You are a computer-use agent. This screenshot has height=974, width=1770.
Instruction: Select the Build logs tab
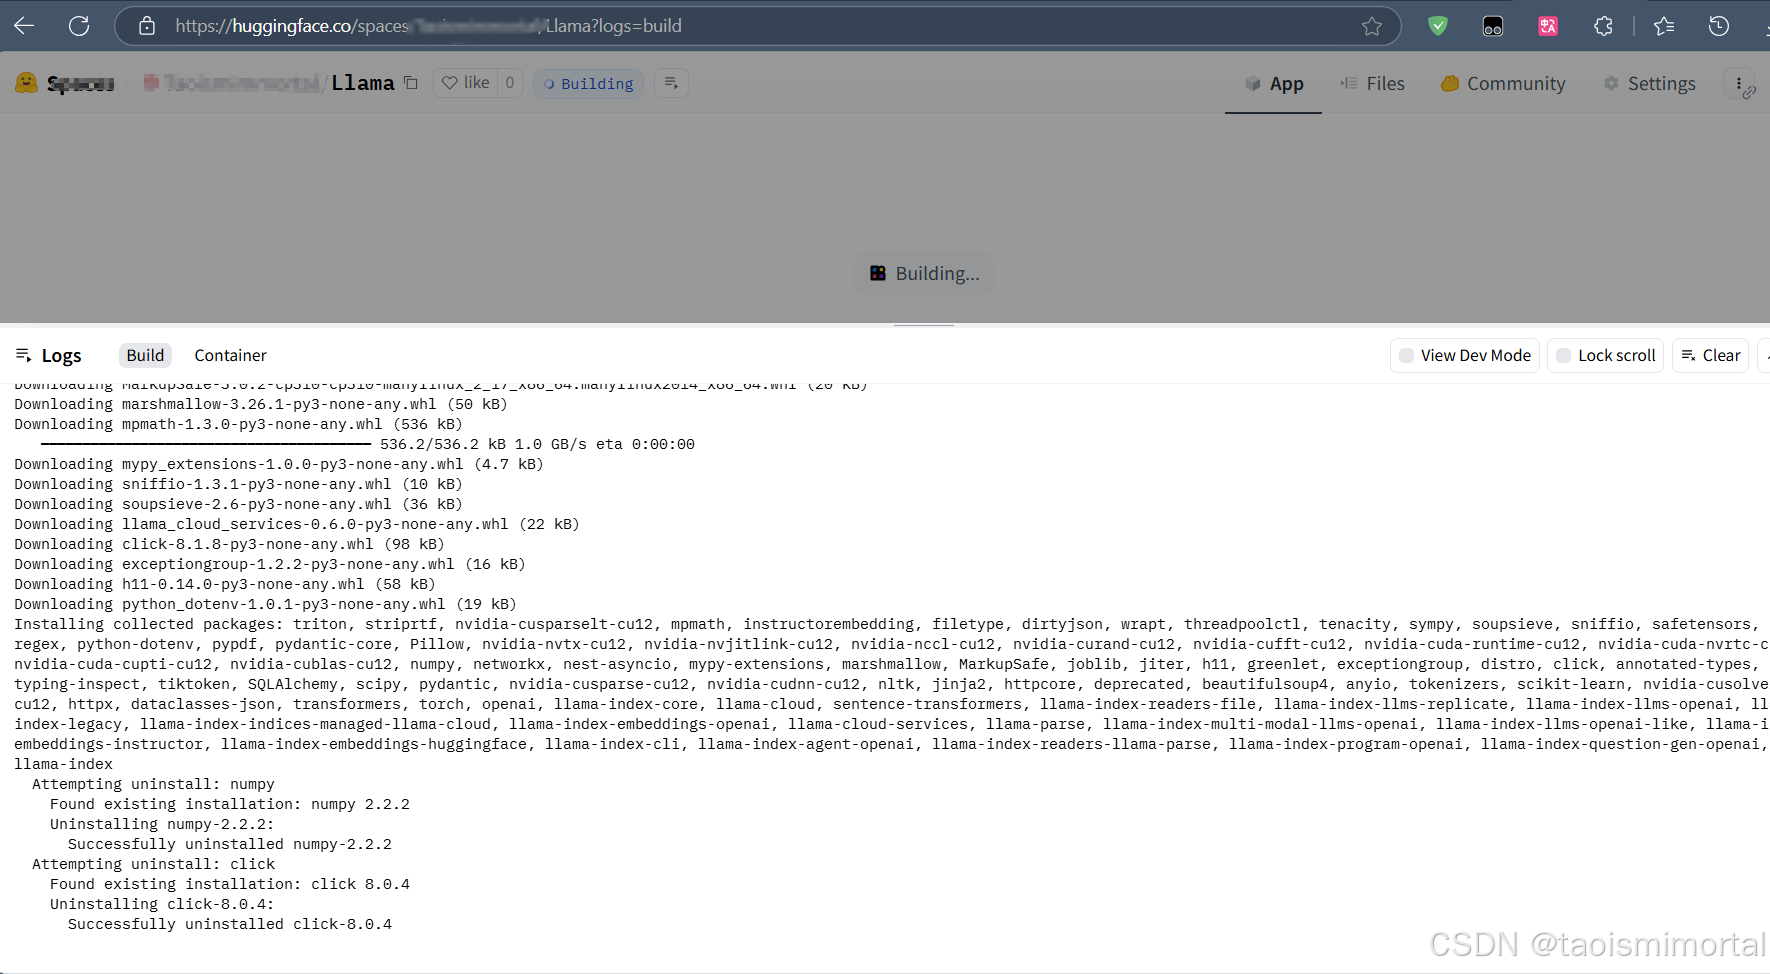coord(144,355)
